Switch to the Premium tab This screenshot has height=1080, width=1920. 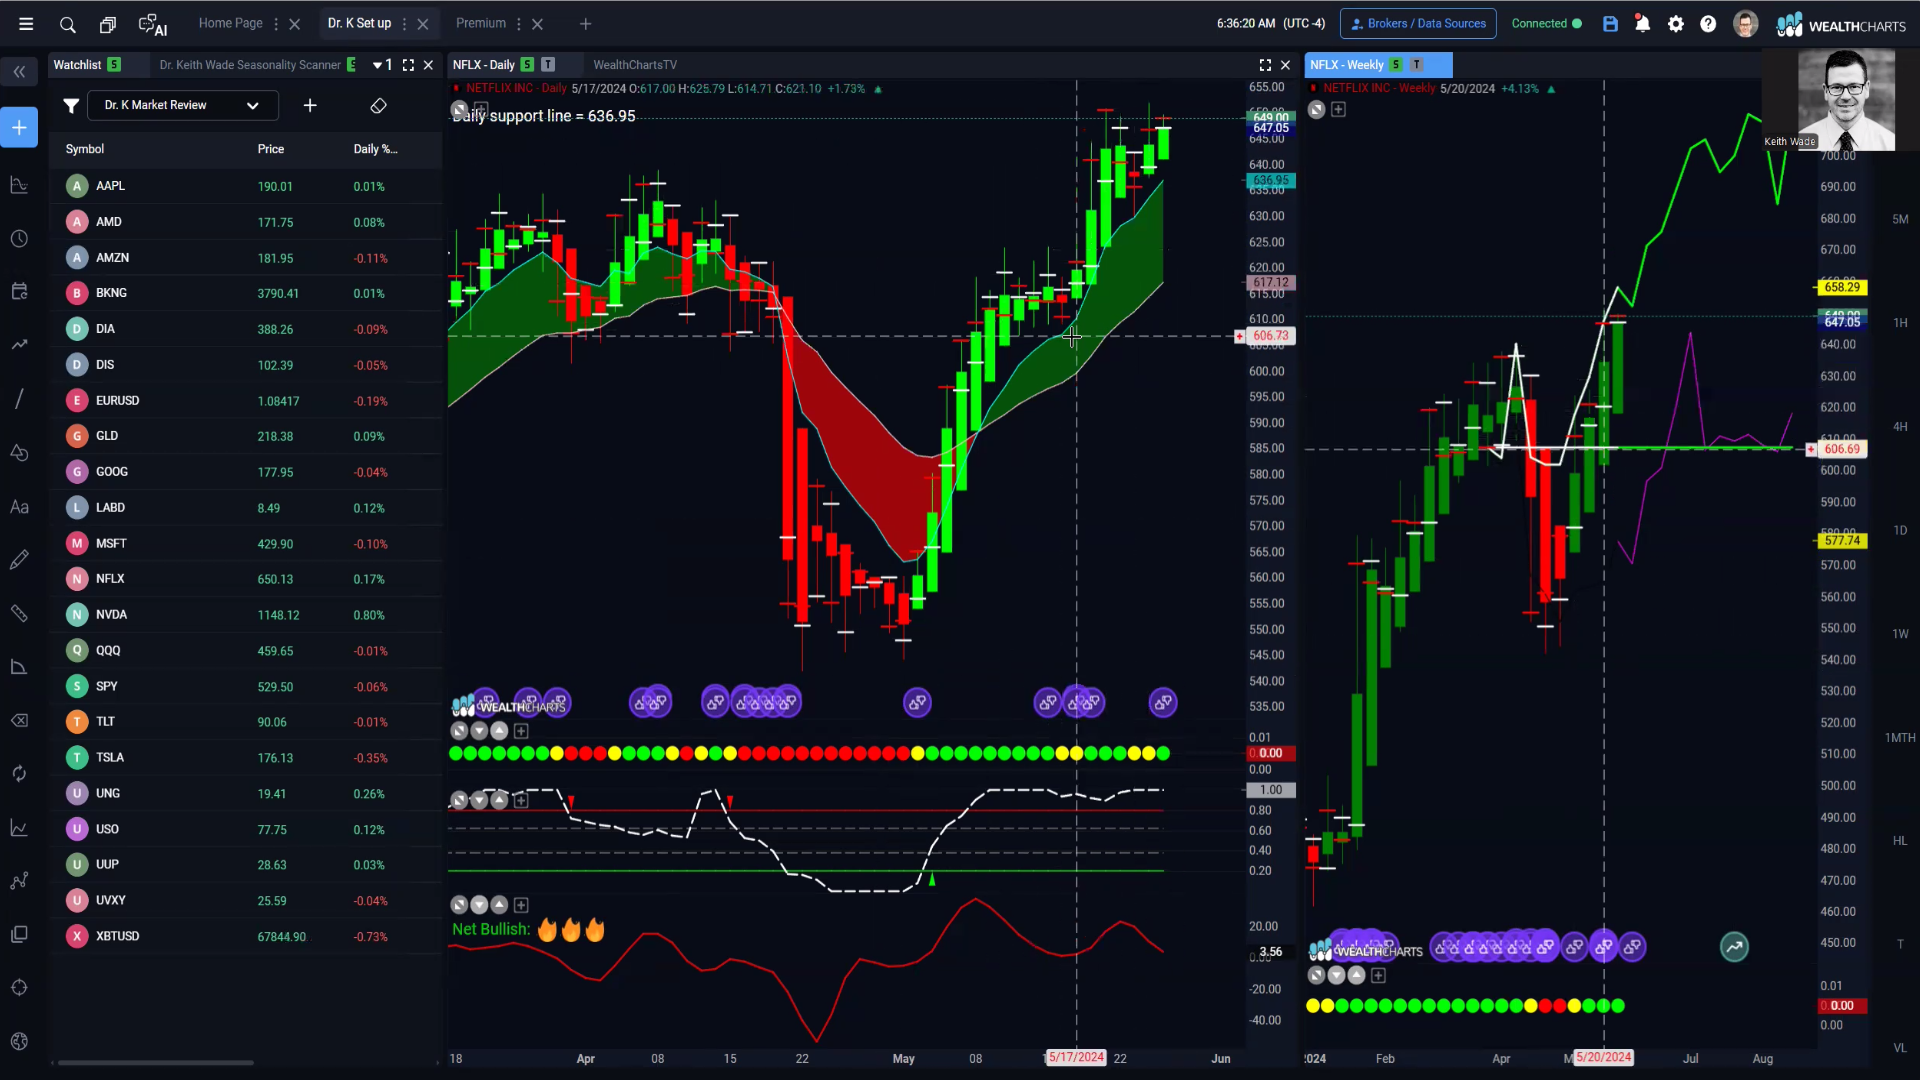[x=481, y=24]
